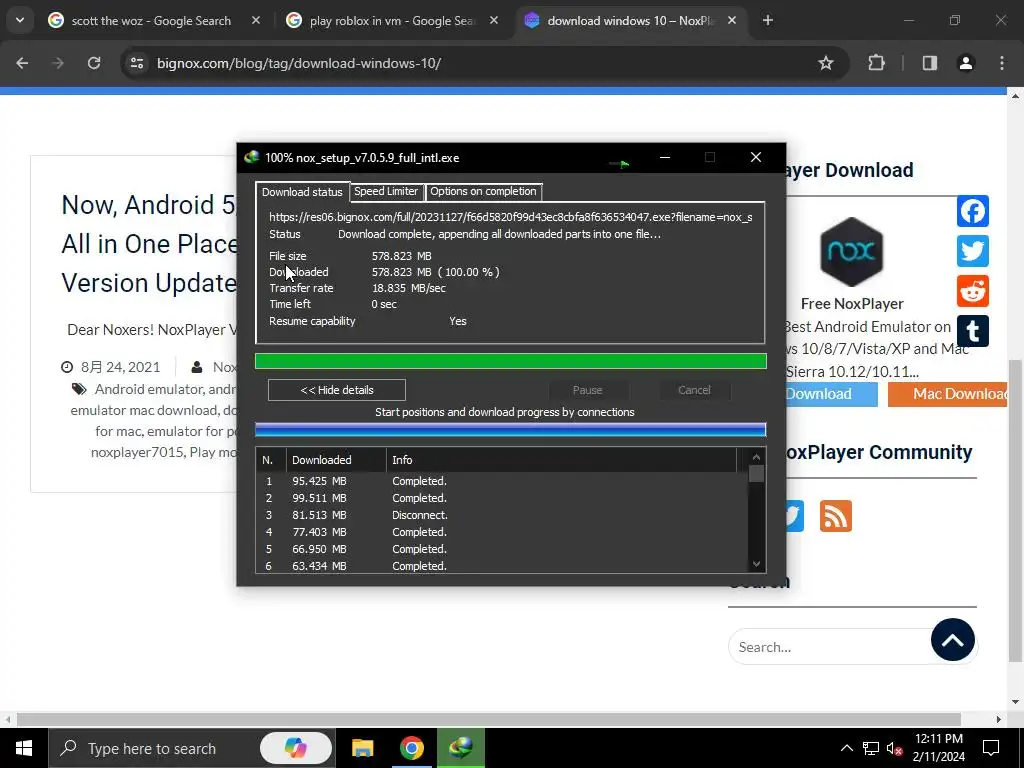Click Facebook share icon on webpage
This screenshot has width=1024, height=768.
(972, 211)
